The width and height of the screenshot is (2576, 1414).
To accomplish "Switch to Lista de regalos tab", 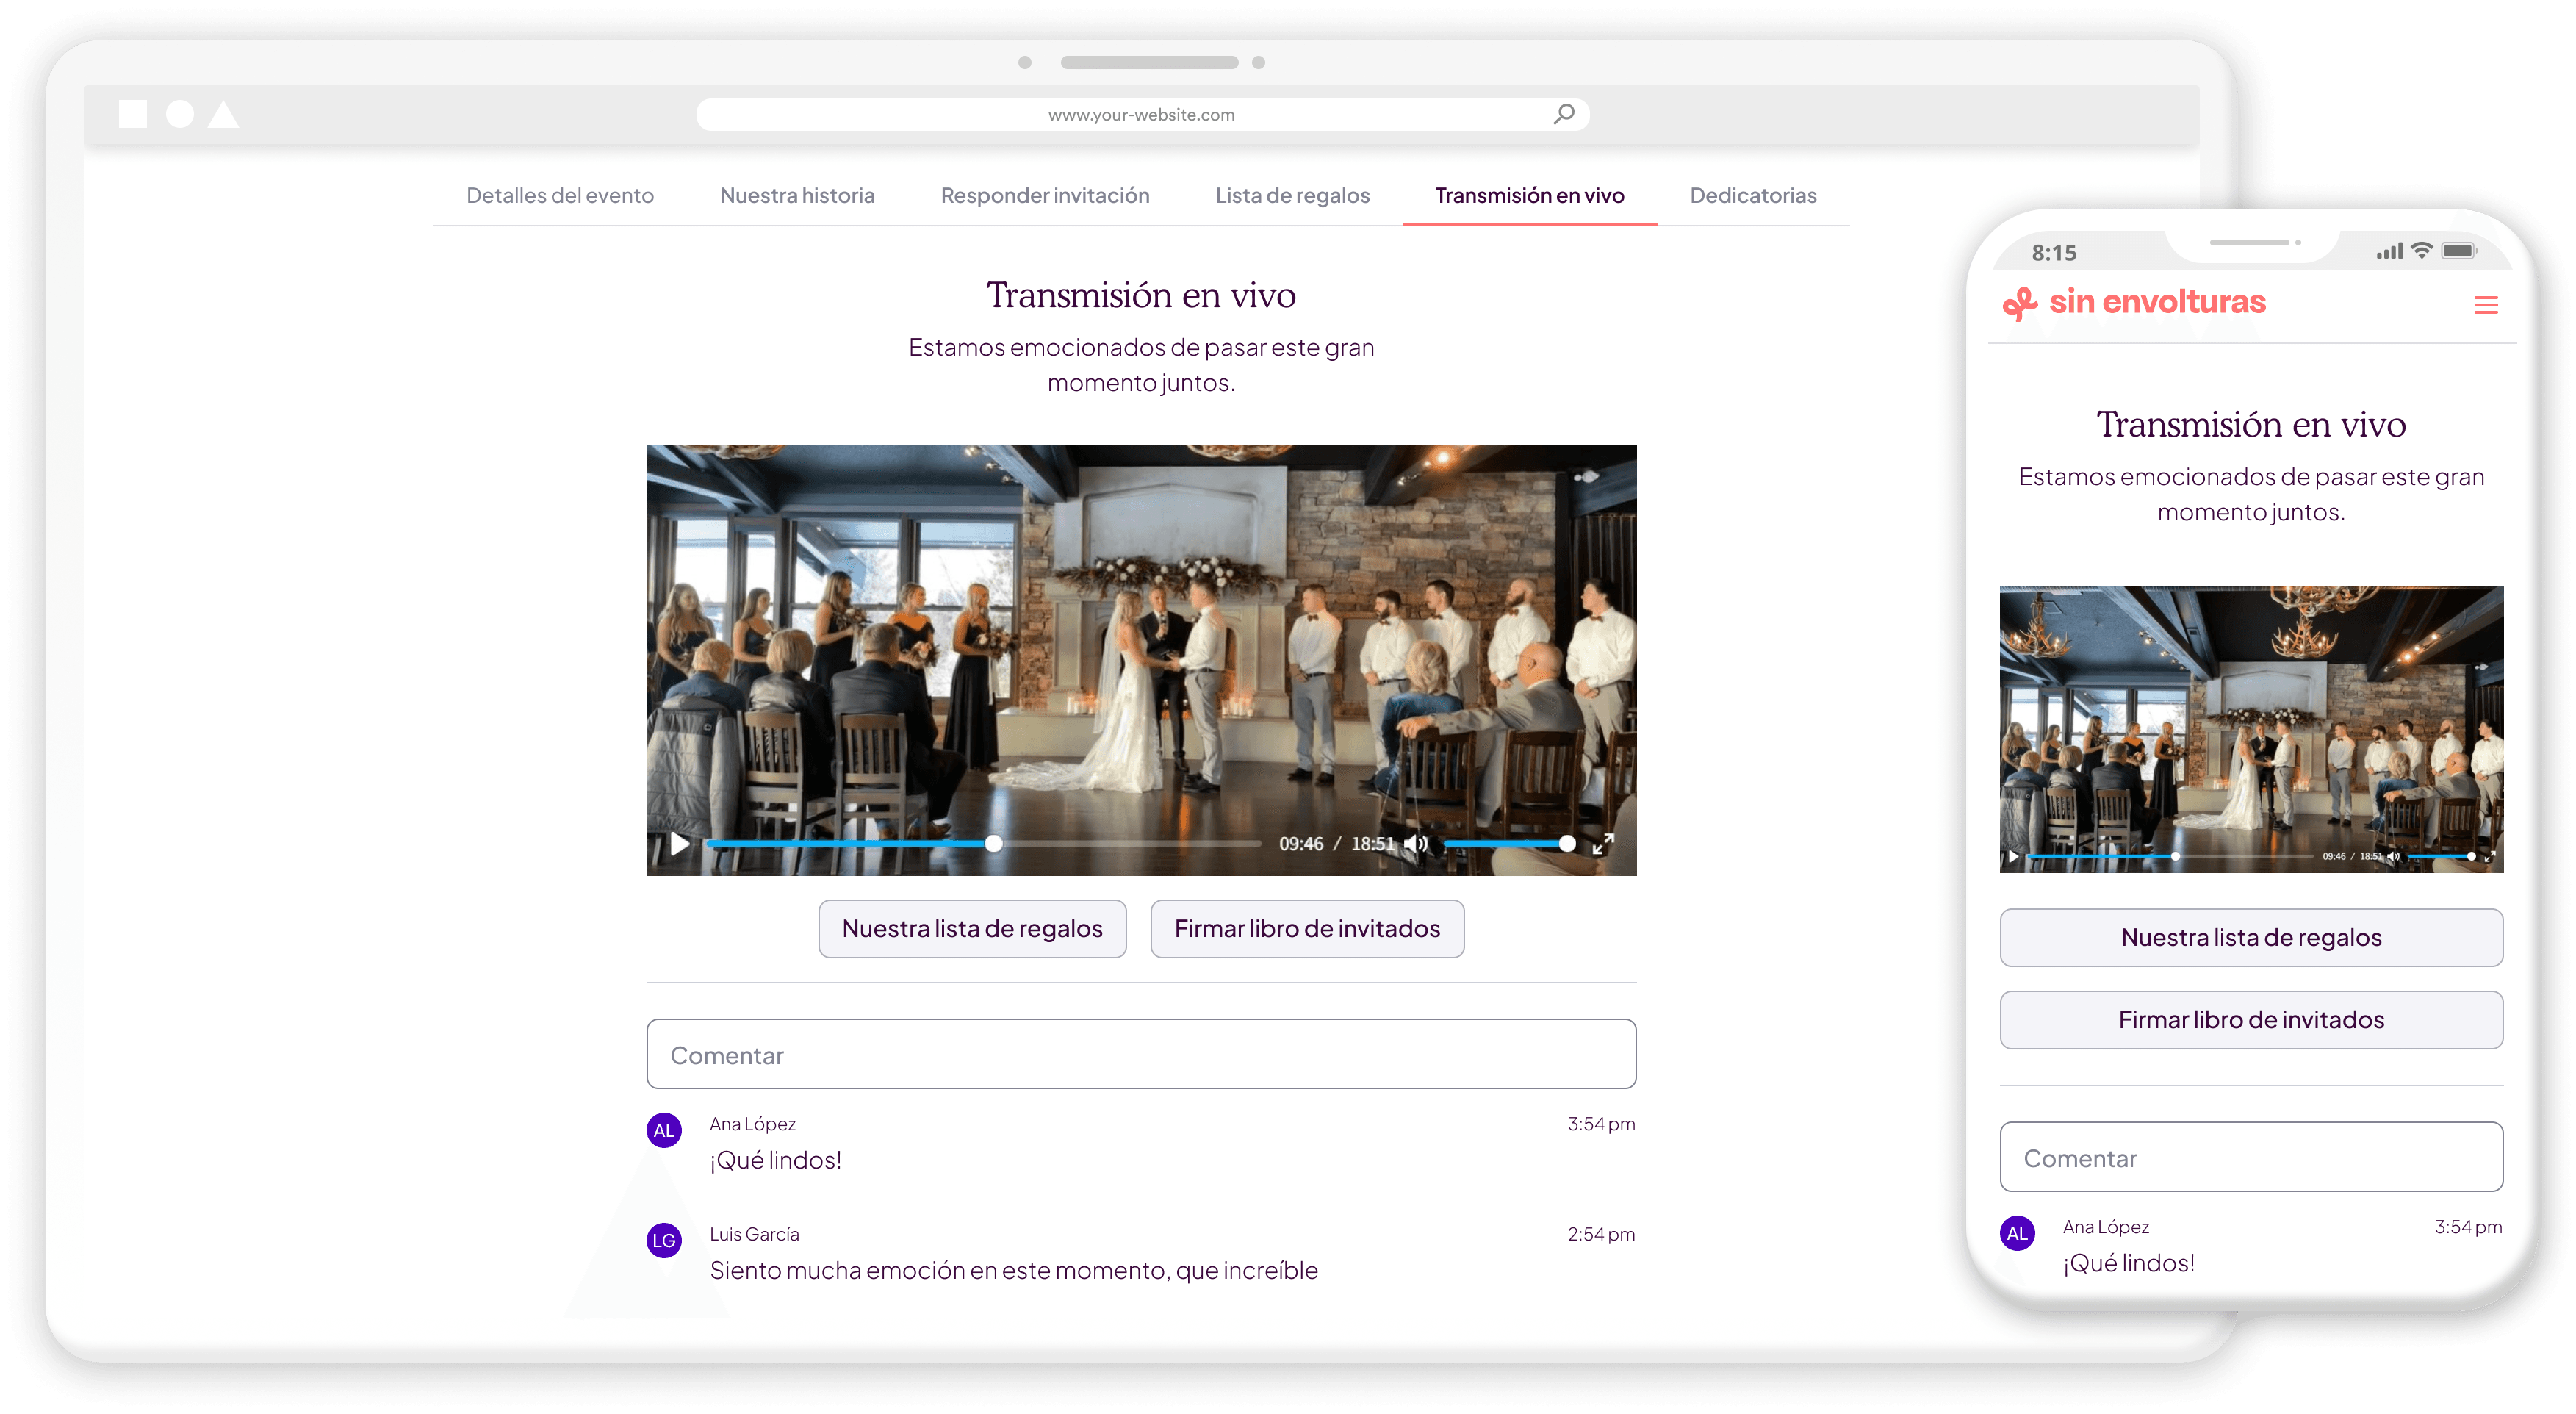I will coord(1292,195).
